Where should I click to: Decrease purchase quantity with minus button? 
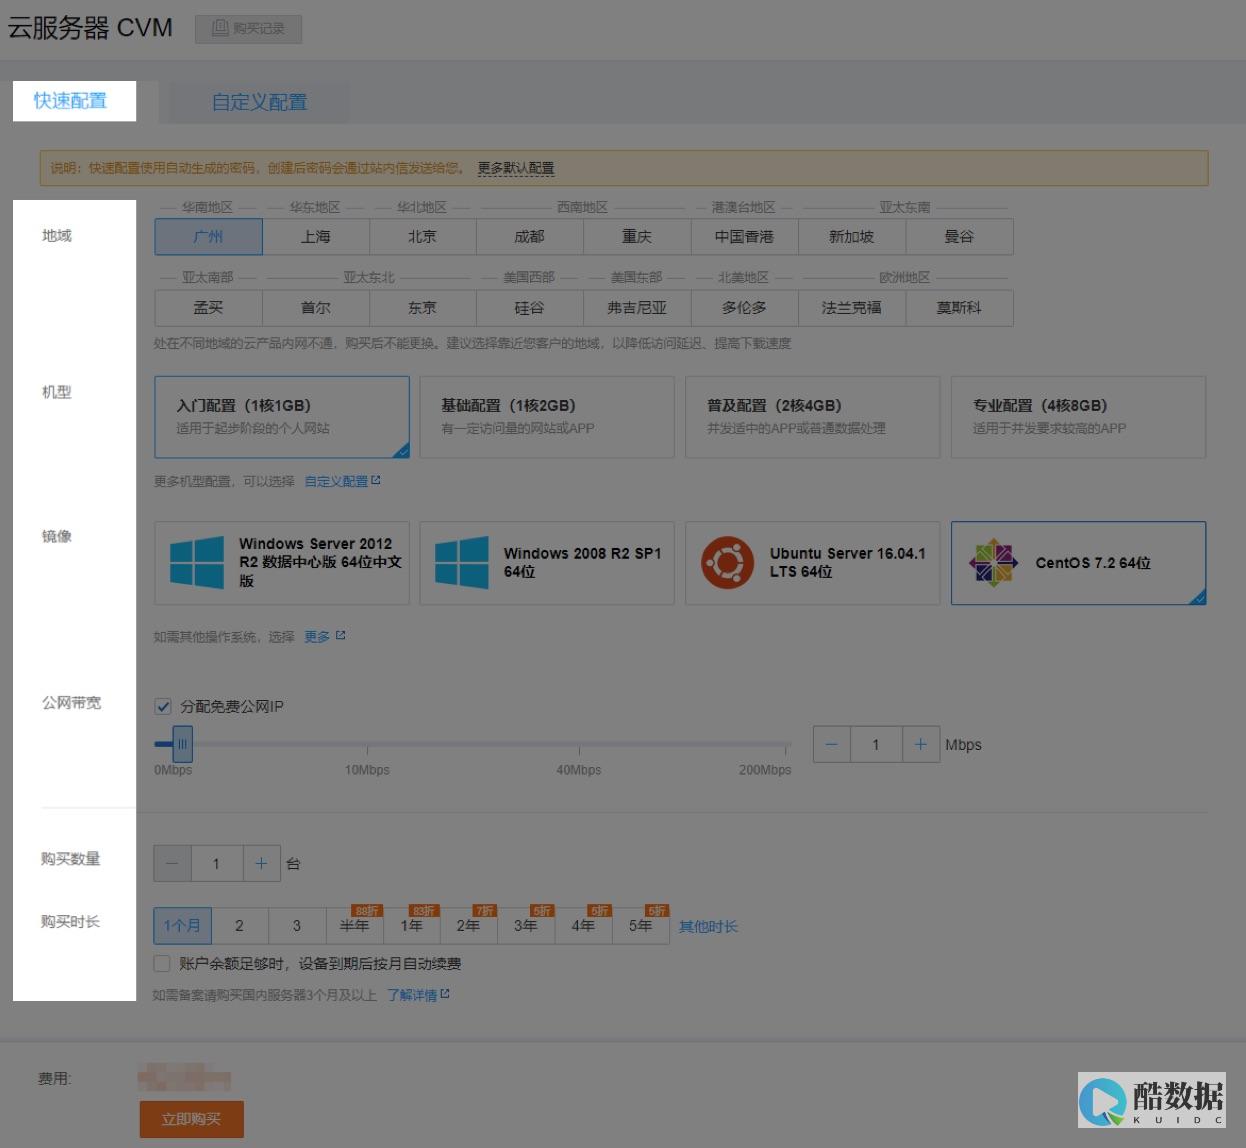pos(172,863)
